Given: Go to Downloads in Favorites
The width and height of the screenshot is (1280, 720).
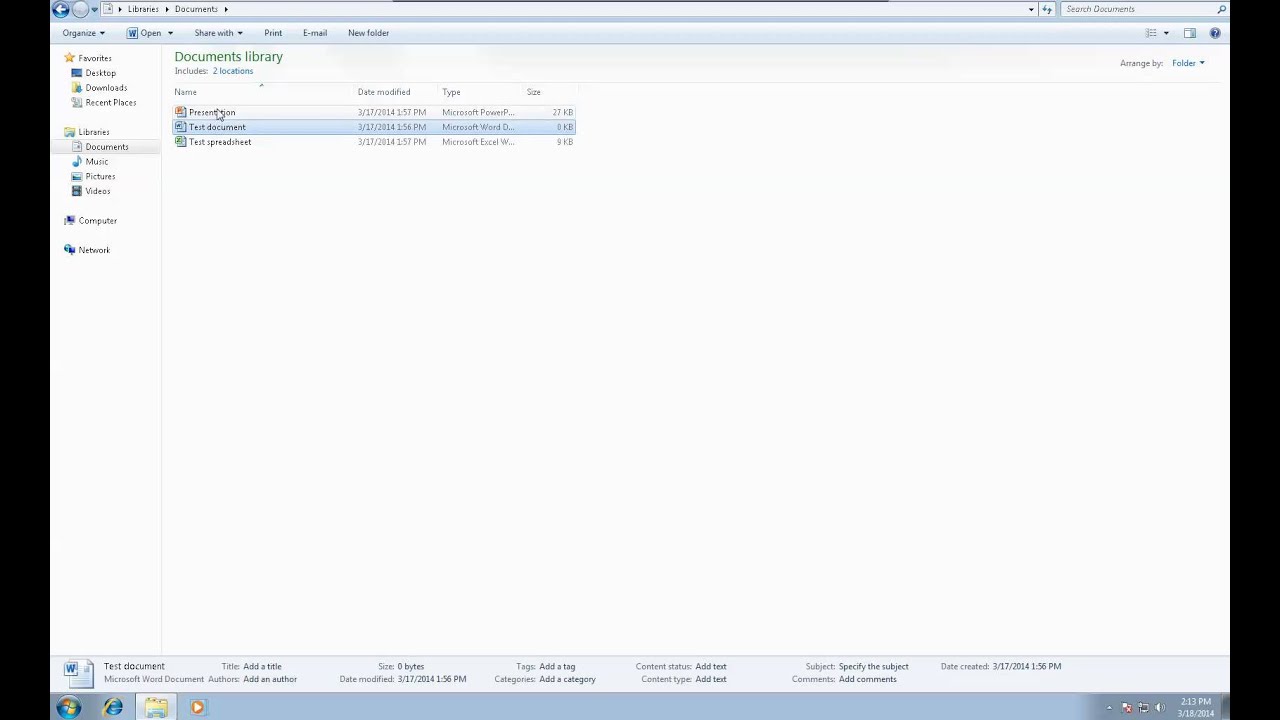Looking at the screenshot, I should 106,88.
